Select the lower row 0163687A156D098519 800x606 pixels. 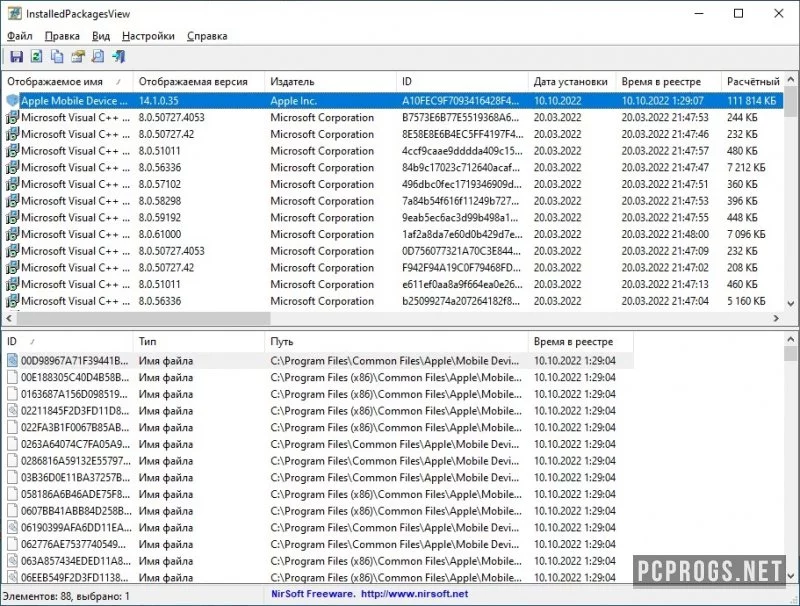coord(317,394)
